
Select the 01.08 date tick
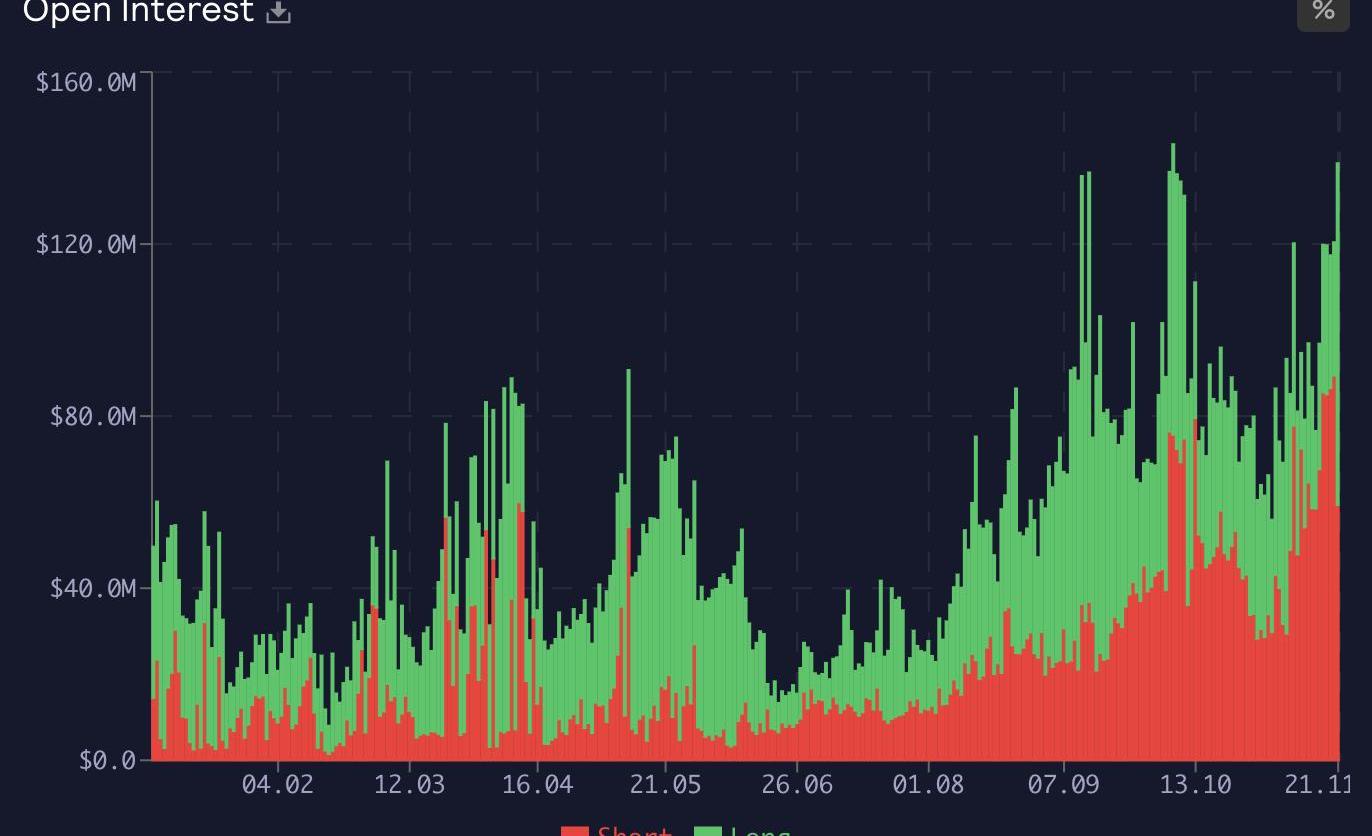coord(928,784)
